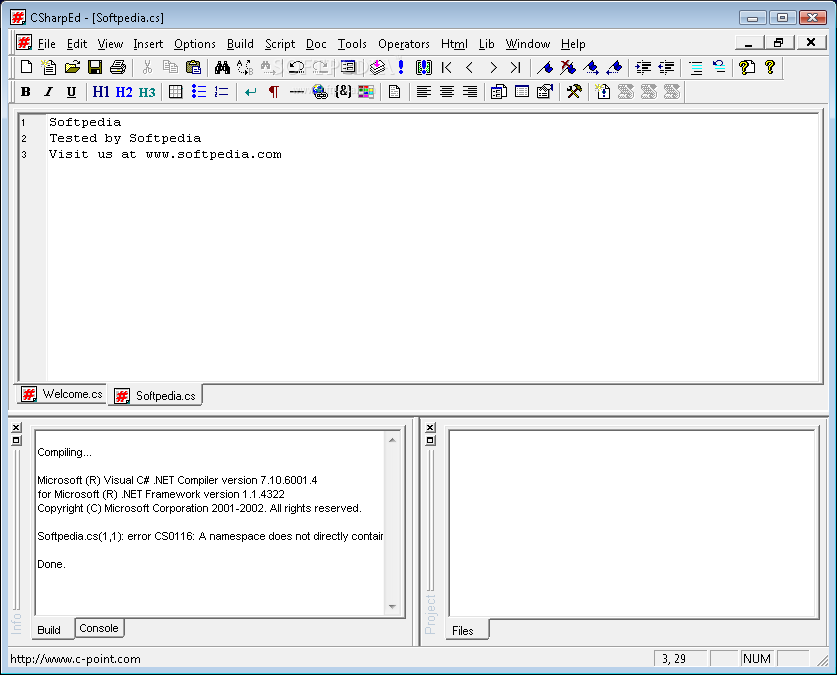Click the NUM status bar indicator

756,658
